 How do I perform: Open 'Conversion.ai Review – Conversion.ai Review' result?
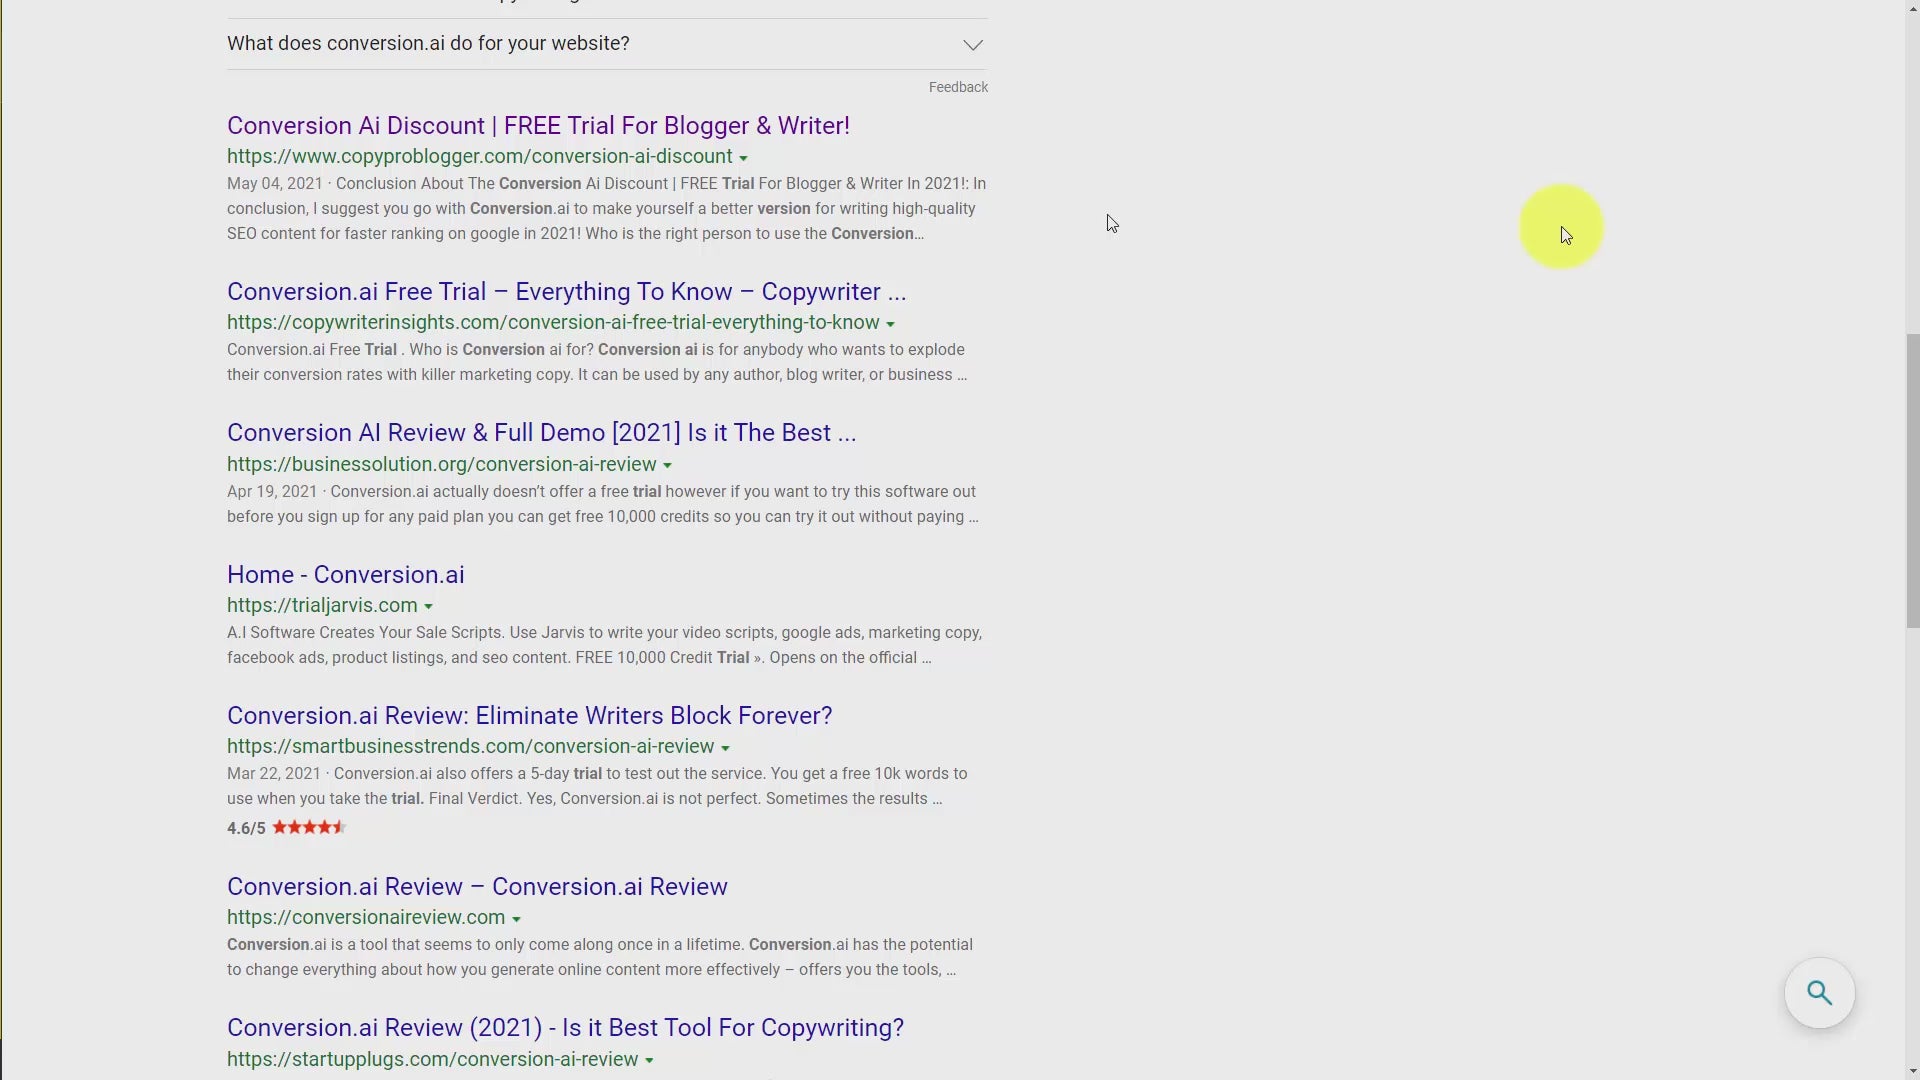(x=476, y=887)
